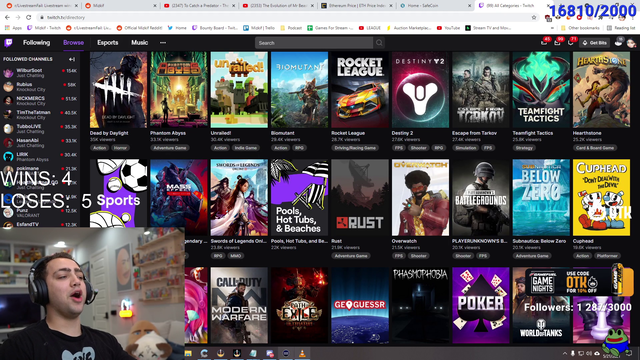This screenshot has height=360, width=640.
Task: Open Unrailed! category thumbnail
Action: pos(239,90)
